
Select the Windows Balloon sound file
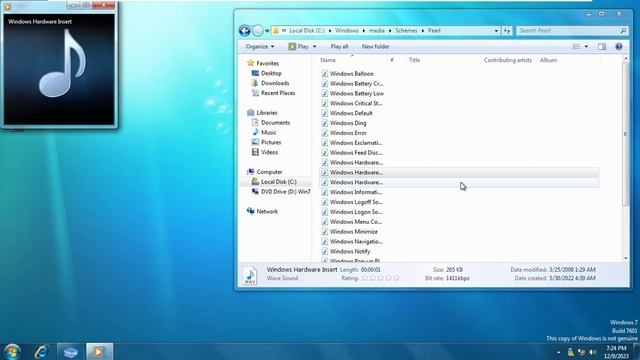351,73
